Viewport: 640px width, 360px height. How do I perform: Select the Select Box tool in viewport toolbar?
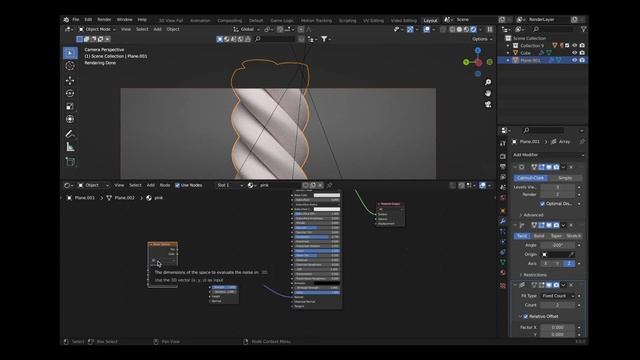point(70,53)
